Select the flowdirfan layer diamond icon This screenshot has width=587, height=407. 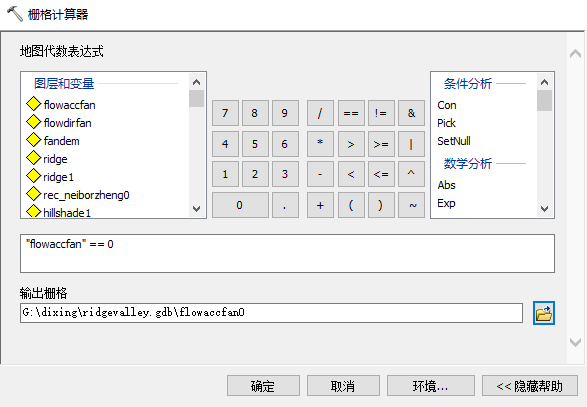click(34, 122)
